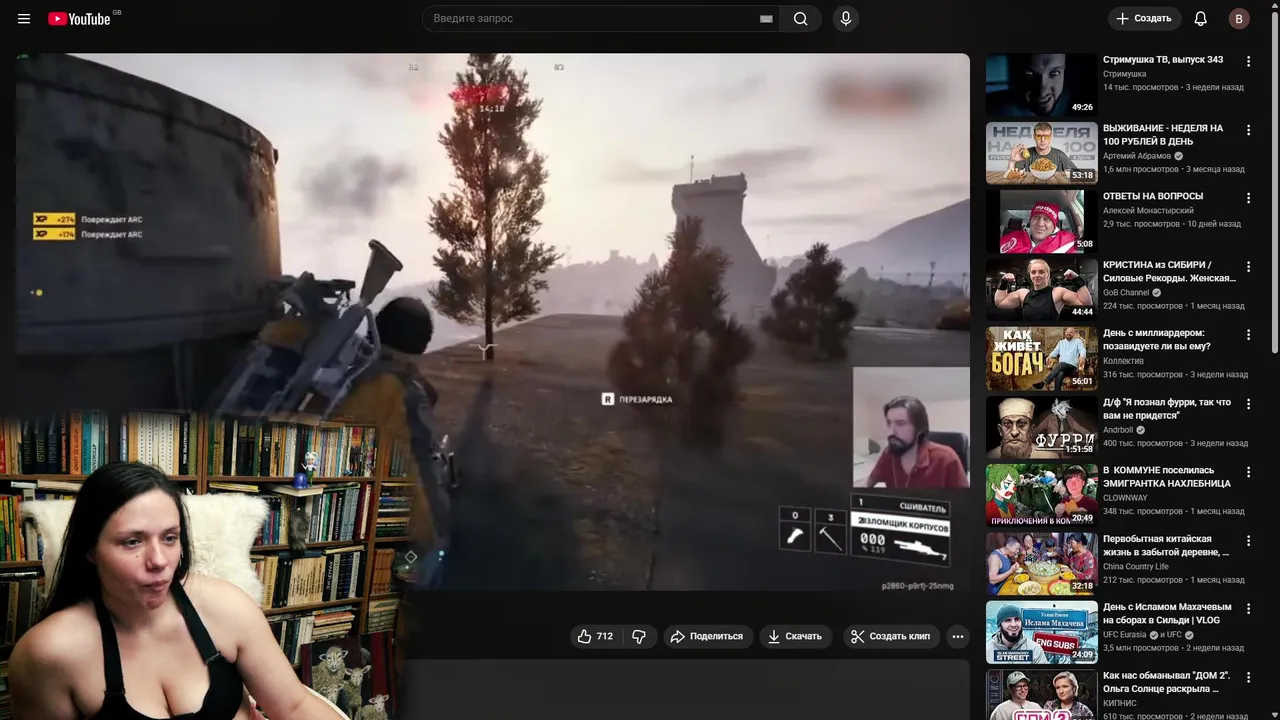This screenshot has width=1280, height=720.
Task: Open channel Androll
Action: click(1119, 430)
